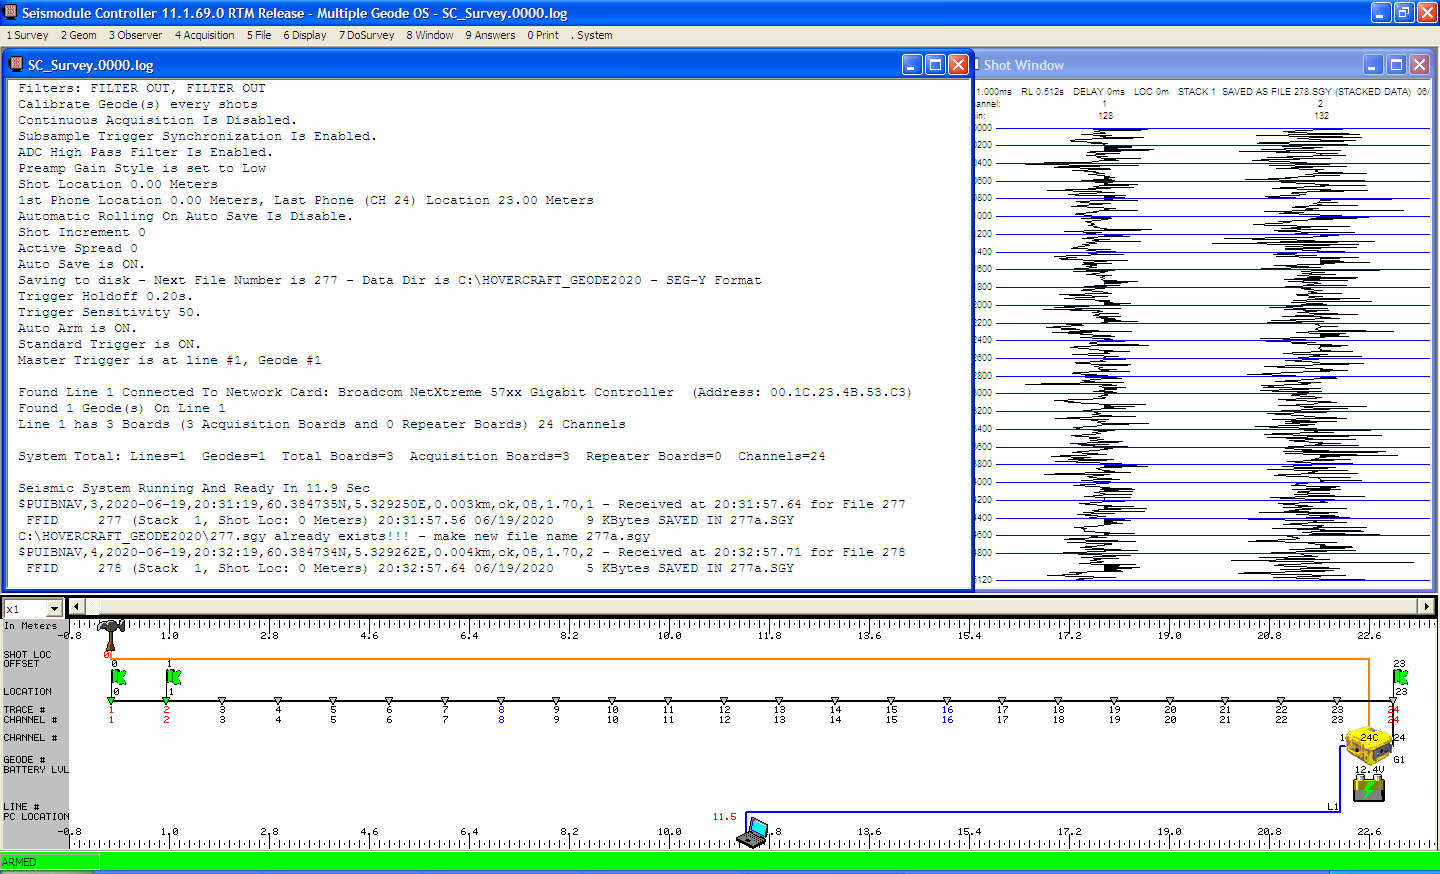Screen dimensions: 1440x874
Task: Open the 9 Answers menu
Action: coord(490,35)
